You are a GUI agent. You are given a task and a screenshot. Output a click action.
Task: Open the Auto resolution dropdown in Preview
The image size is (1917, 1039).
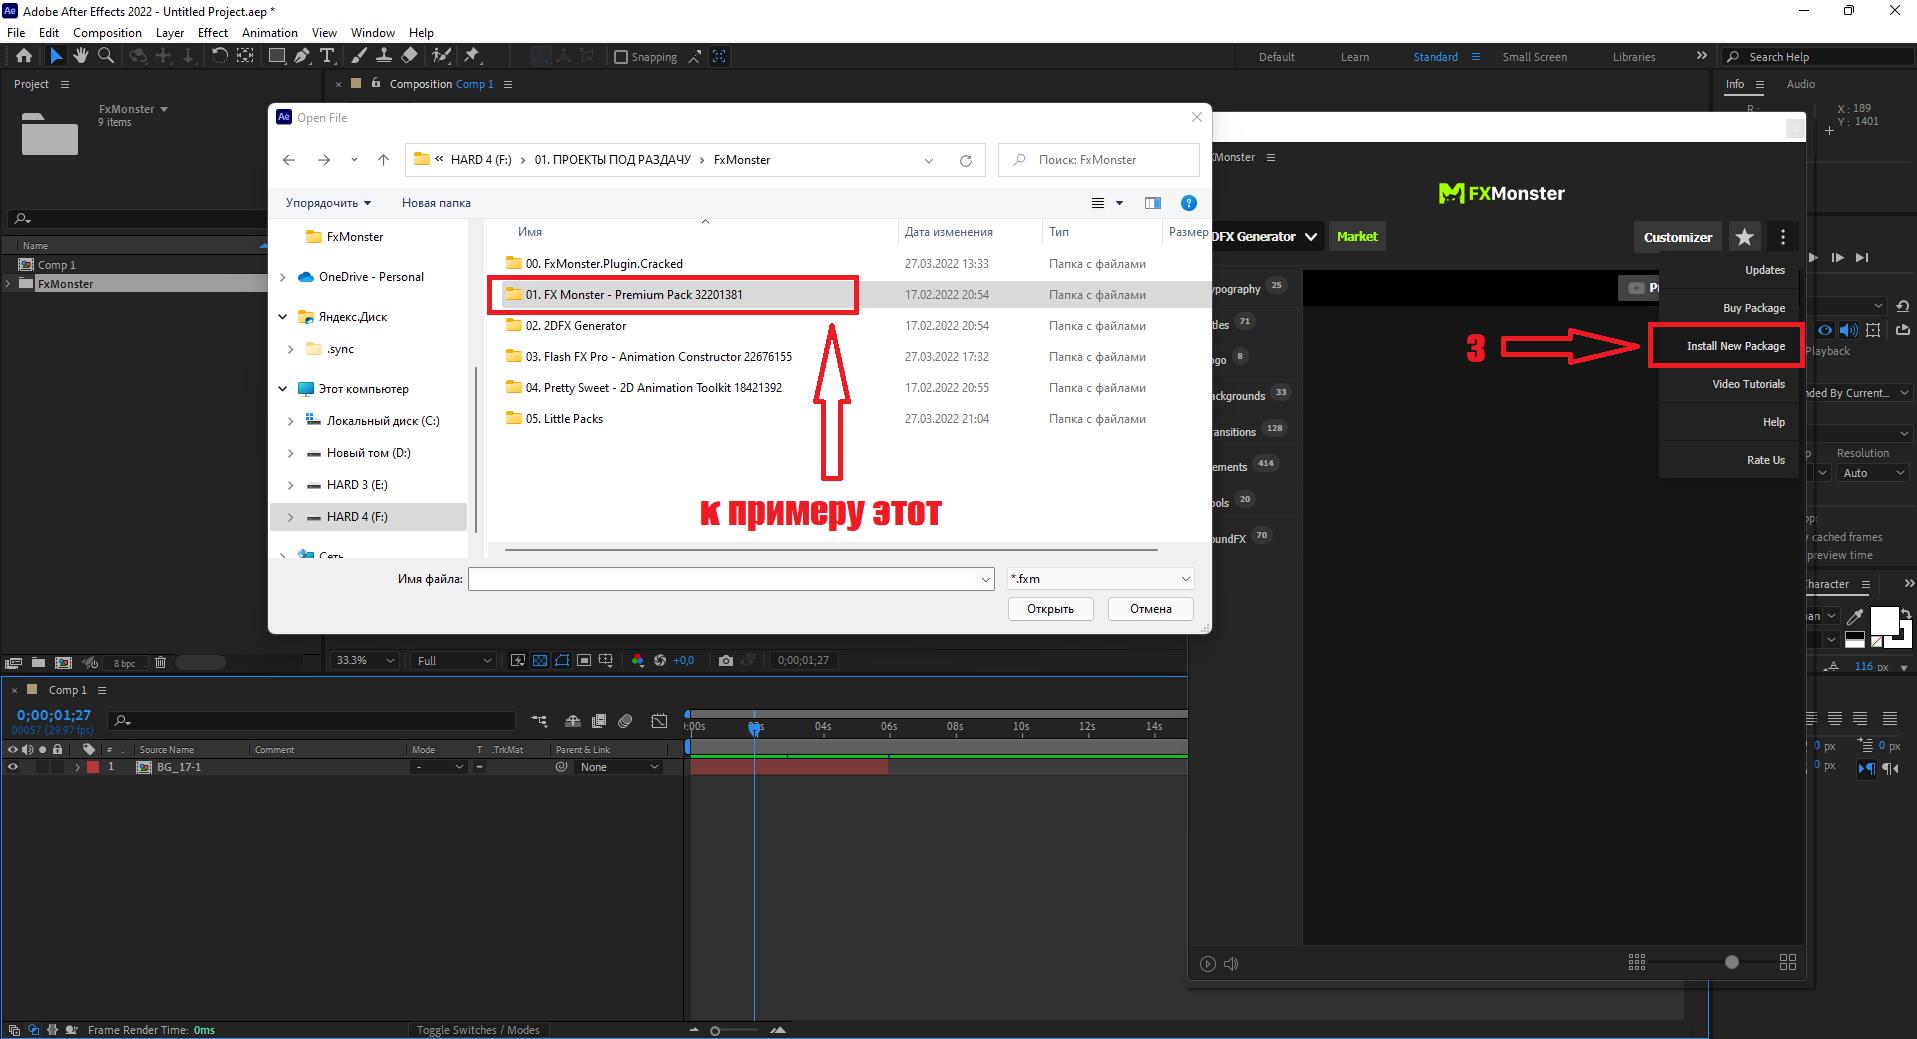1873,473
